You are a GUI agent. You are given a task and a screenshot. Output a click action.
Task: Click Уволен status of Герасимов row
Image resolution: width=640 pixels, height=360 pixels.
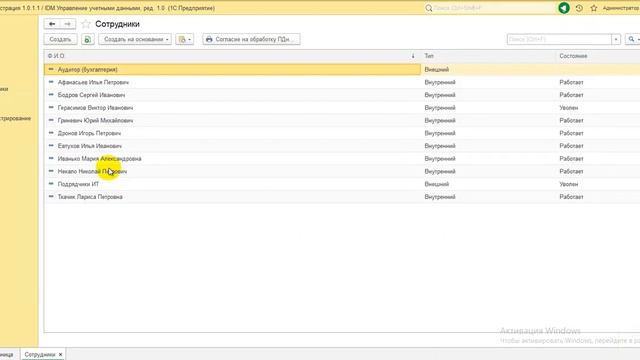pyautogui.click(x=569, y=108)
